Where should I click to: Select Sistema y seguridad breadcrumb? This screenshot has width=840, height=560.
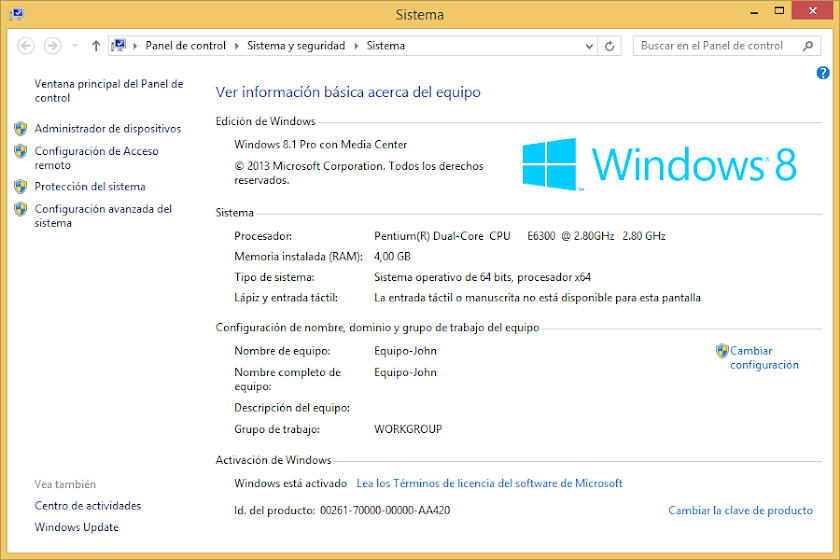[x=296, y=46]
